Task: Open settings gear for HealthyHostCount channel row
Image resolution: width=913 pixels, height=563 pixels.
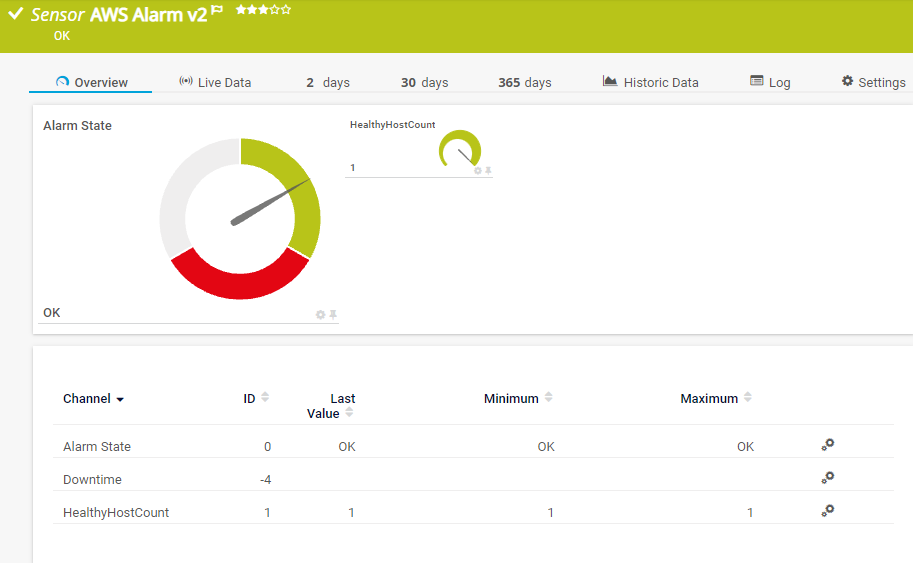Action: click(x=827, y=511)
